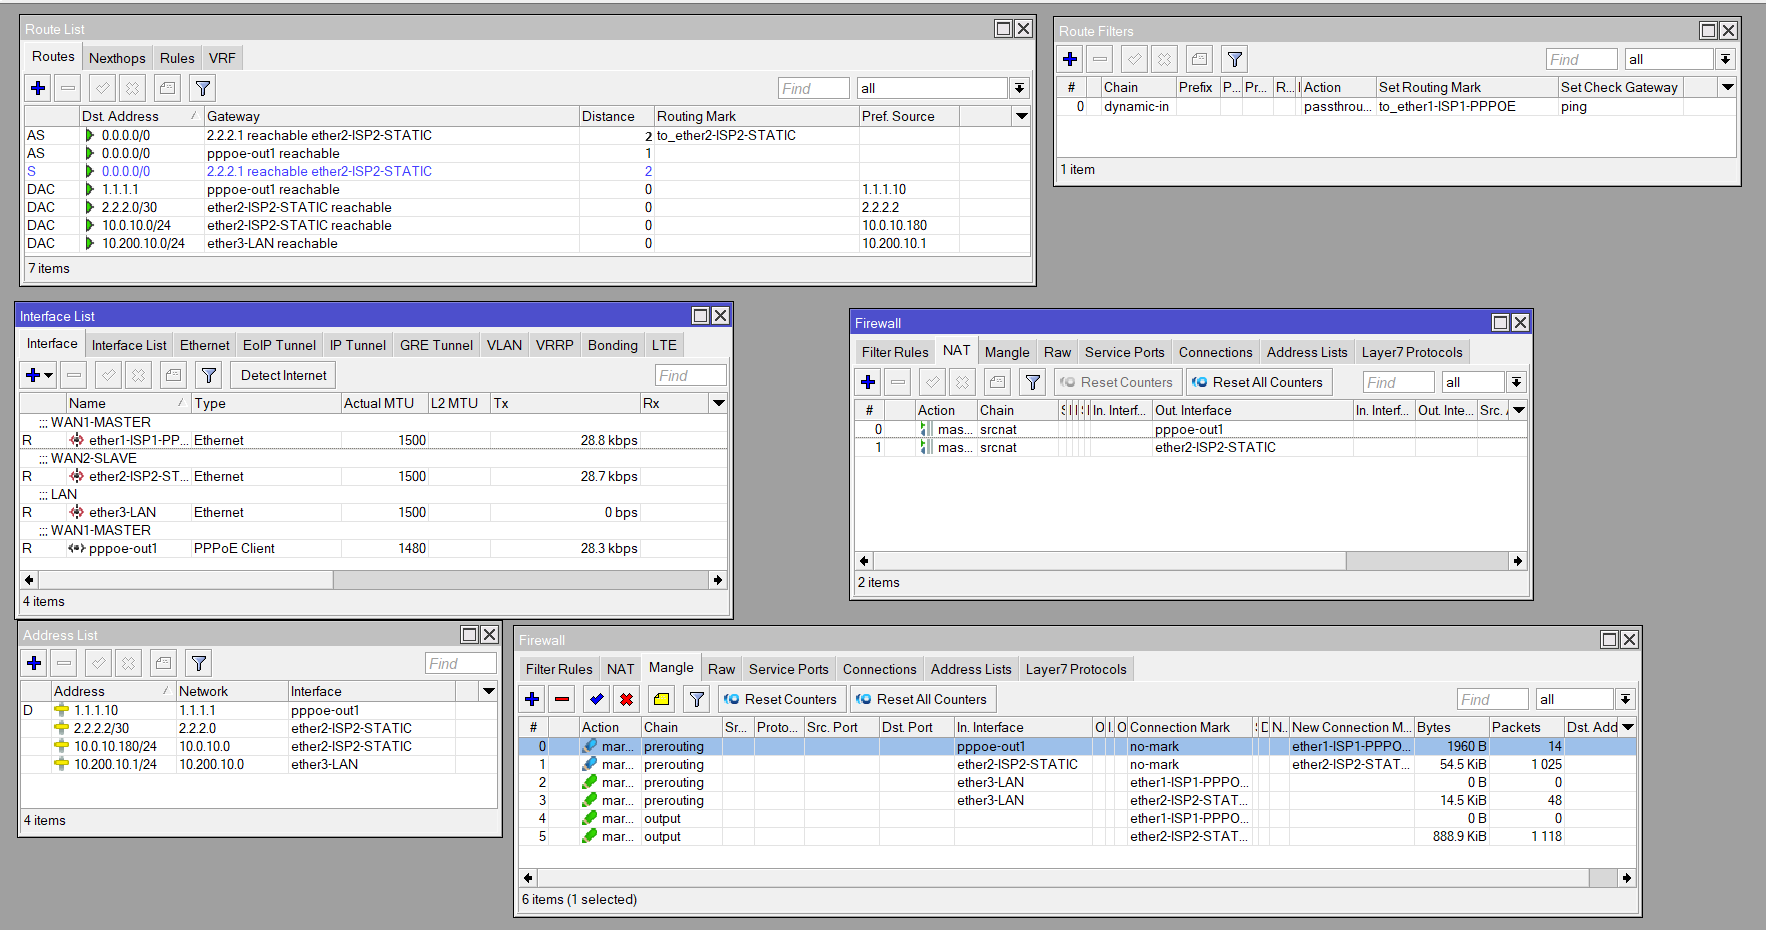Click the add (+) button in Route List
Image resolution: width=1766 pixels, height=930 pixels.
coord(38,88)
